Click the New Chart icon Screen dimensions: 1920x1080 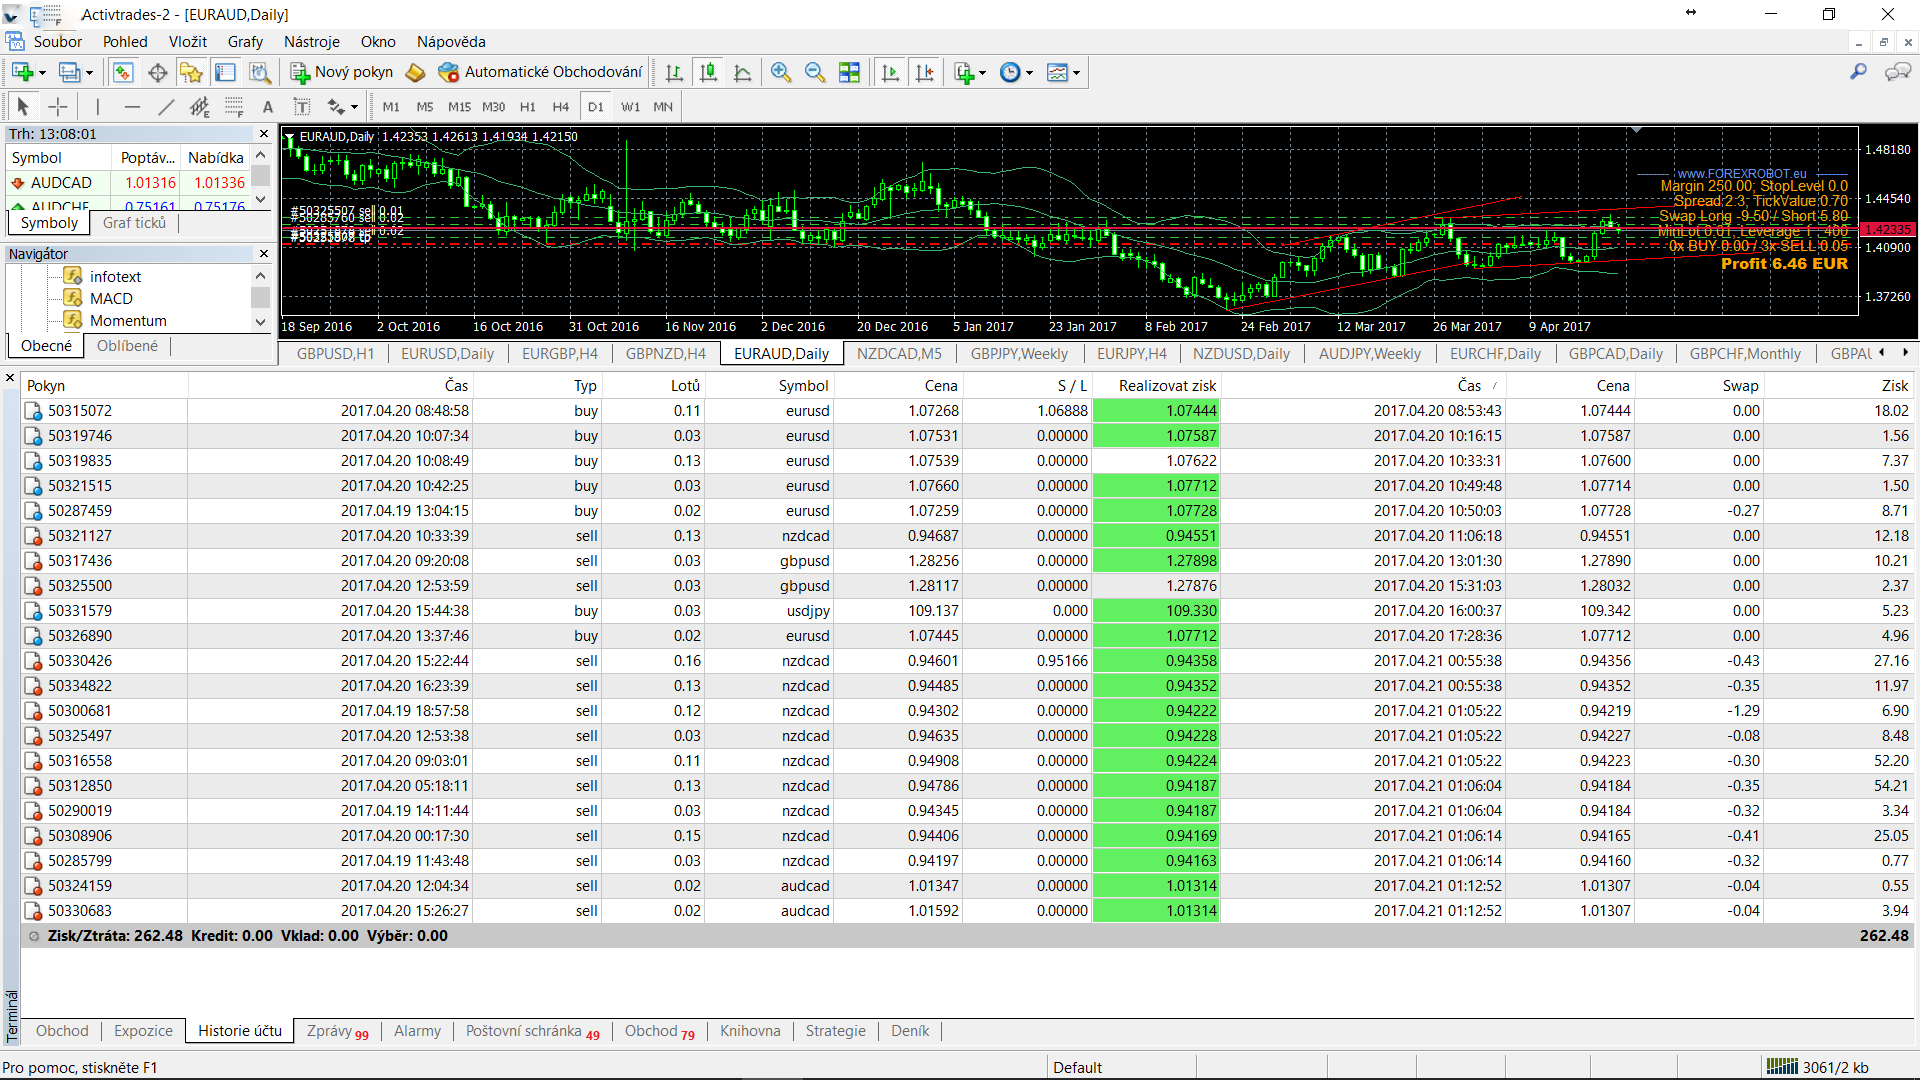22,72
